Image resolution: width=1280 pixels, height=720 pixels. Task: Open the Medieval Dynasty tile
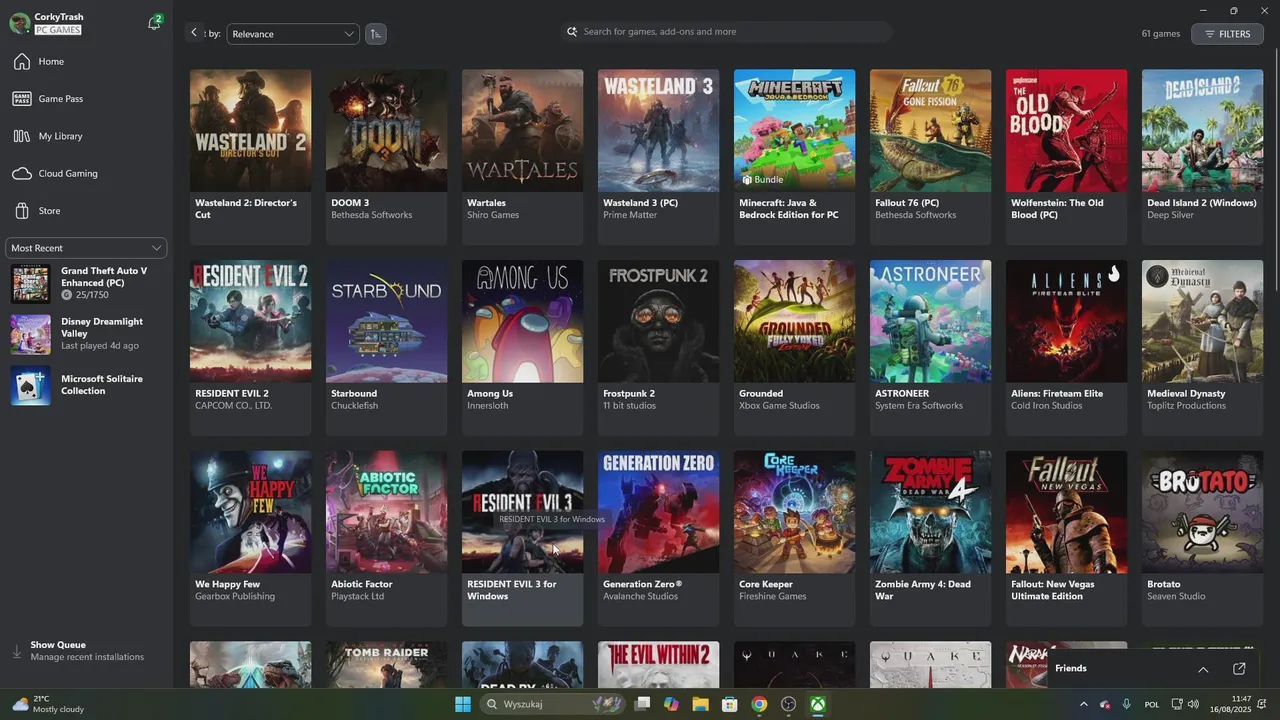click(x=1202, y=348)
